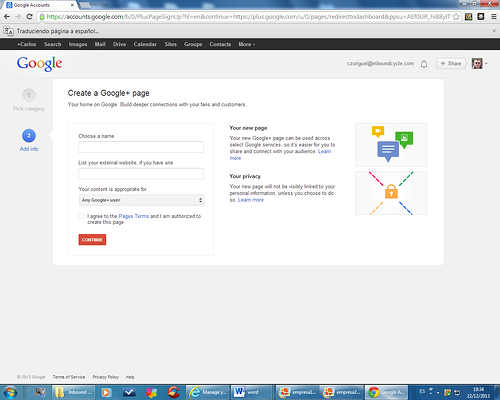Screen dimensions: 500x400
Task: Open the content appropriate for dropdown
Action: [x=141, y=200]
